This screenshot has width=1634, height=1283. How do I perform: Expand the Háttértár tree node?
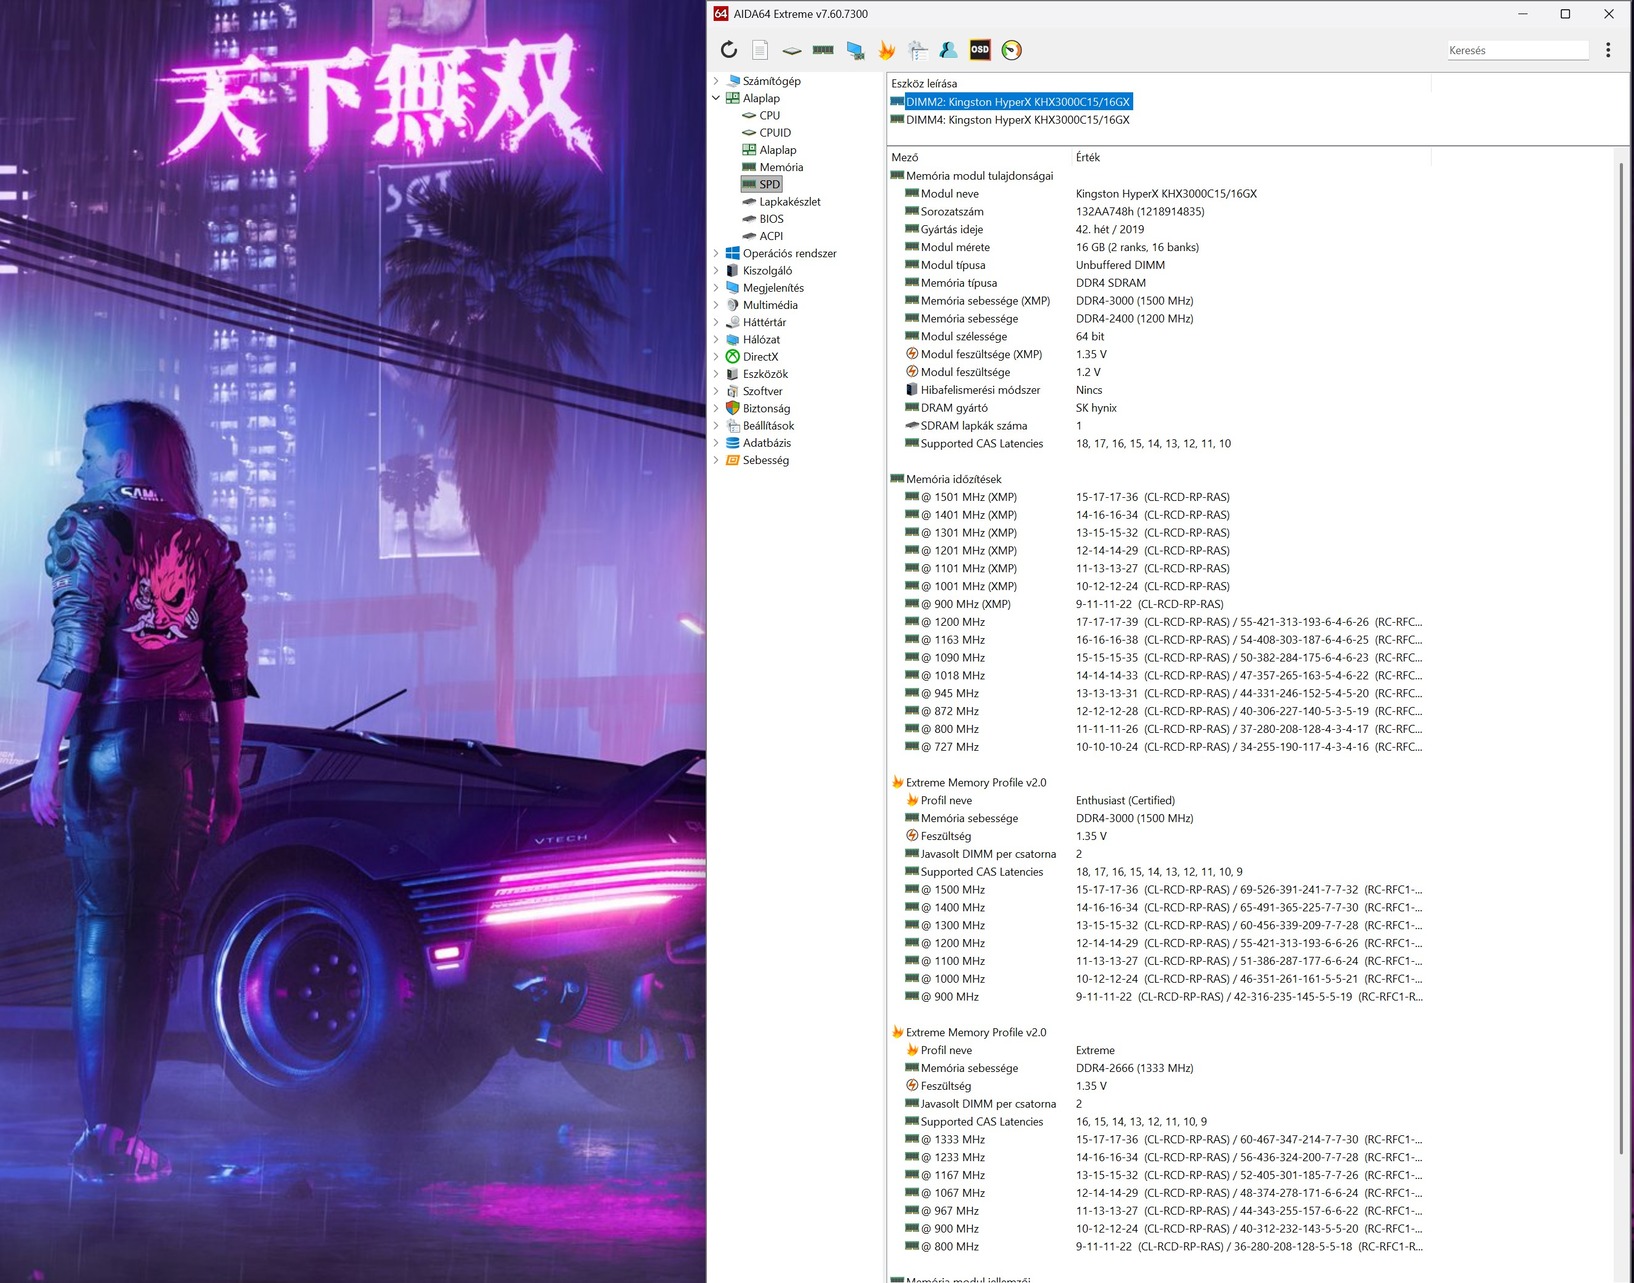(x=716, y=322)
